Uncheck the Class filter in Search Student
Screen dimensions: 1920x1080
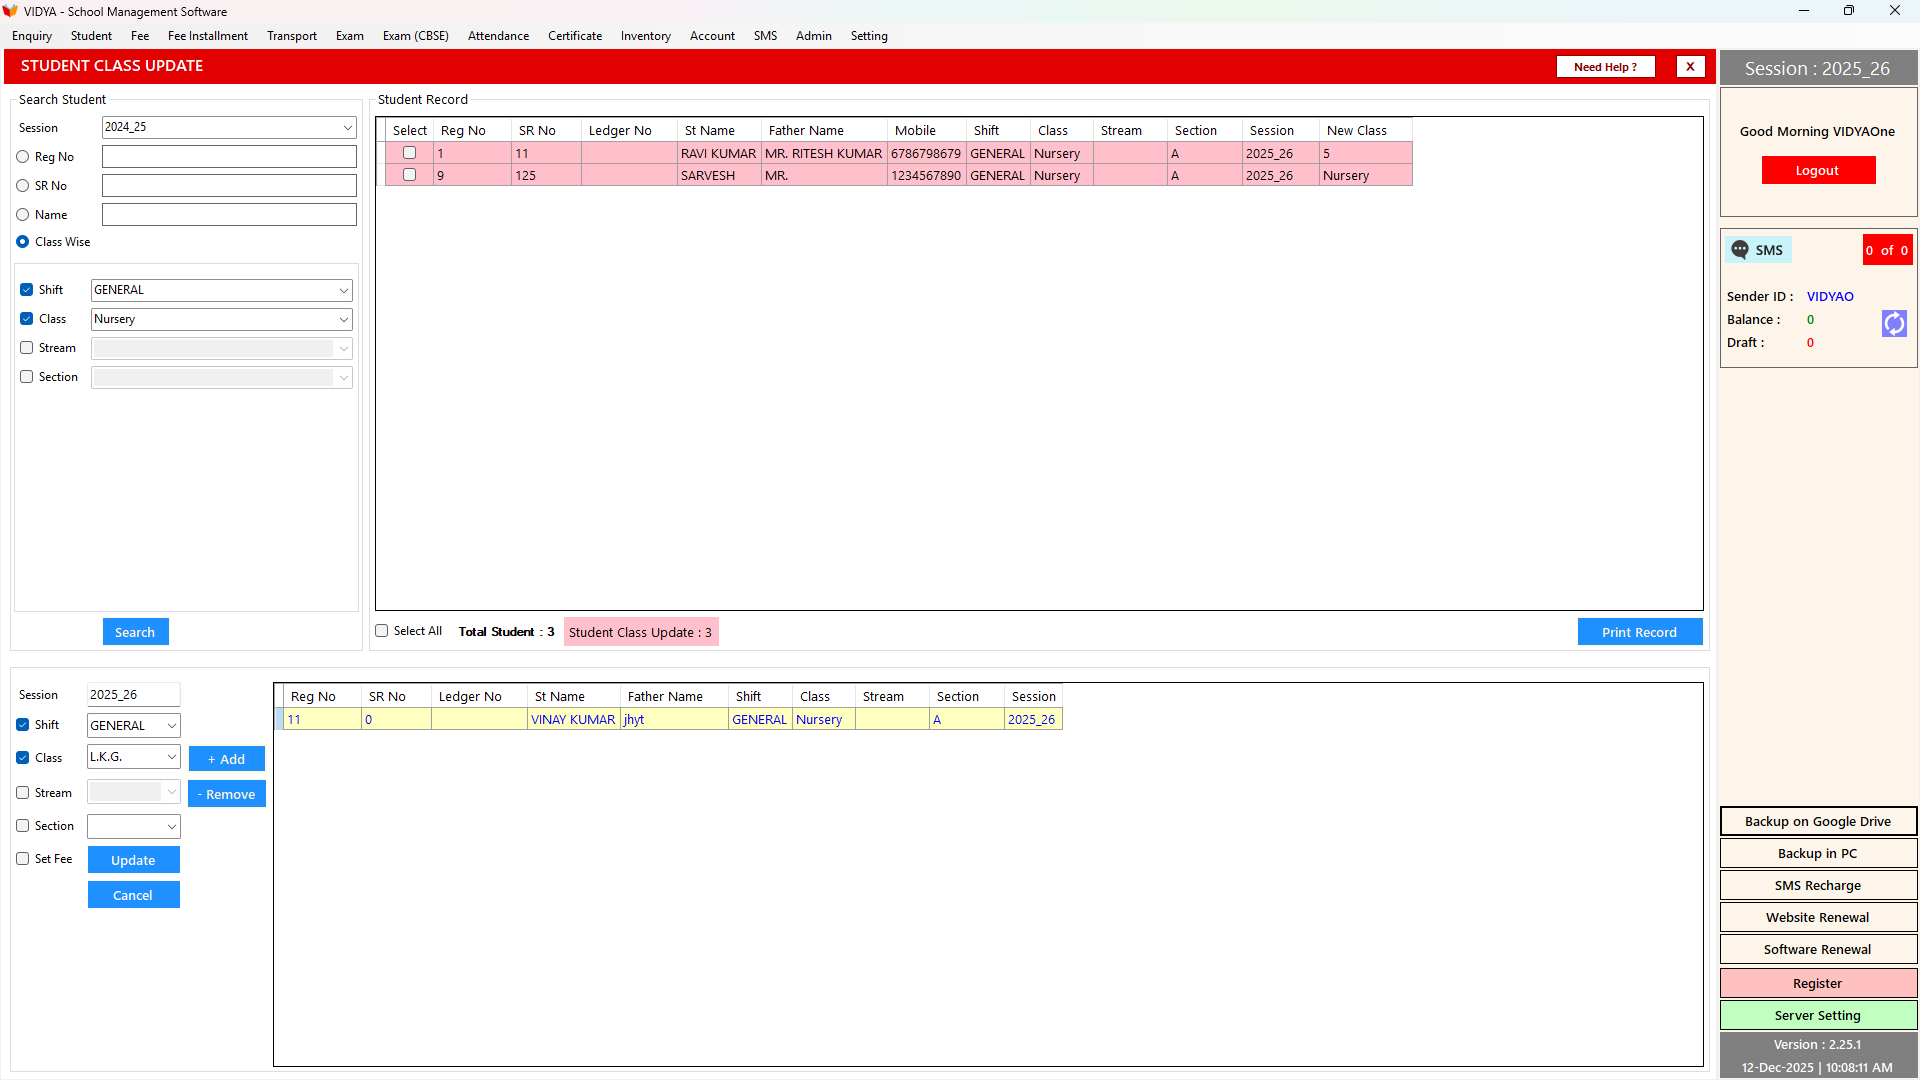click(27, 319)
